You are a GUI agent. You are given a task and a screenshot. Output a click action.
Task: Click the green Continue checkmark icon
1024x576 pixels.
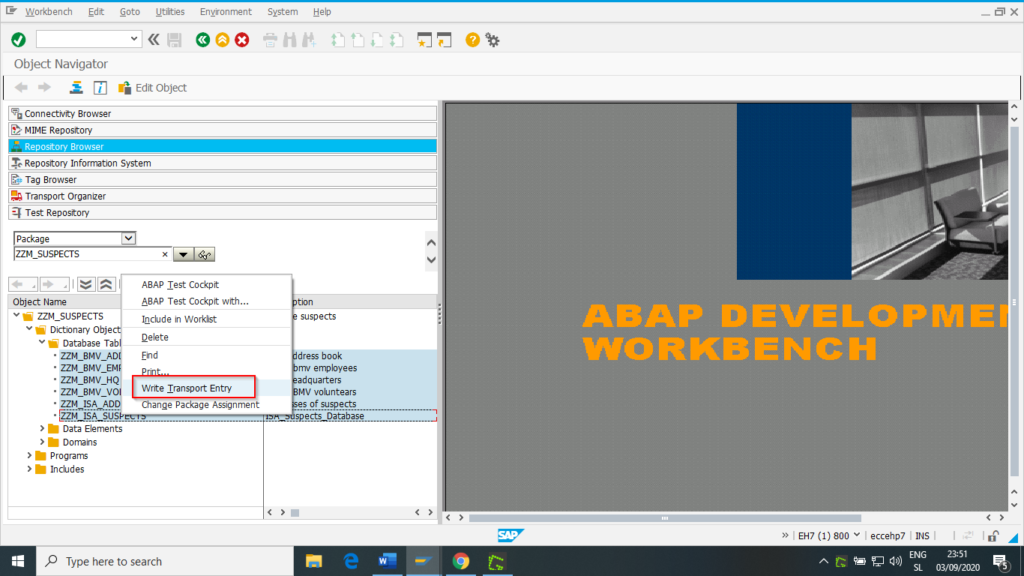16,39
